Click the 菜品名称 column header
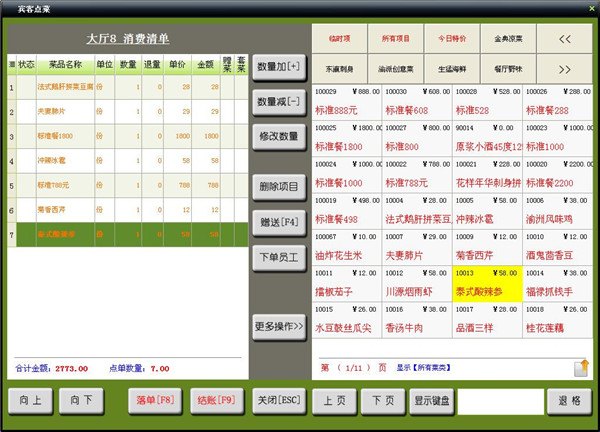The height and width of the screenshot is (432, 600). (65, 65)
